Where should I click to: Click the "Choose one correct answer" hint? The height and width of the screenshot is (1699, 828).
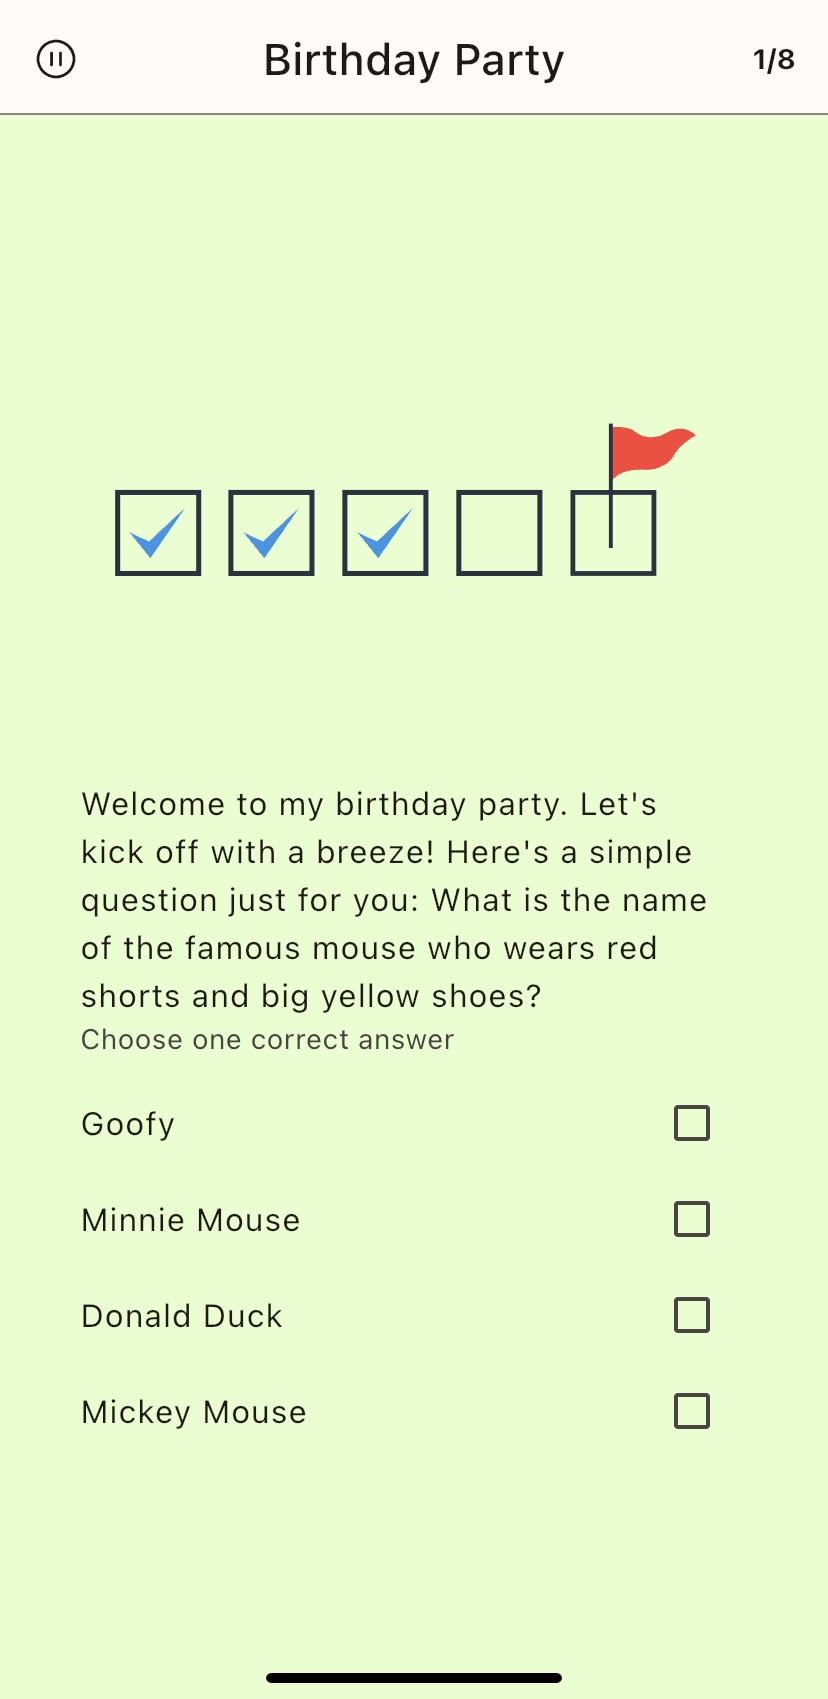click(x=268, y=1040)
